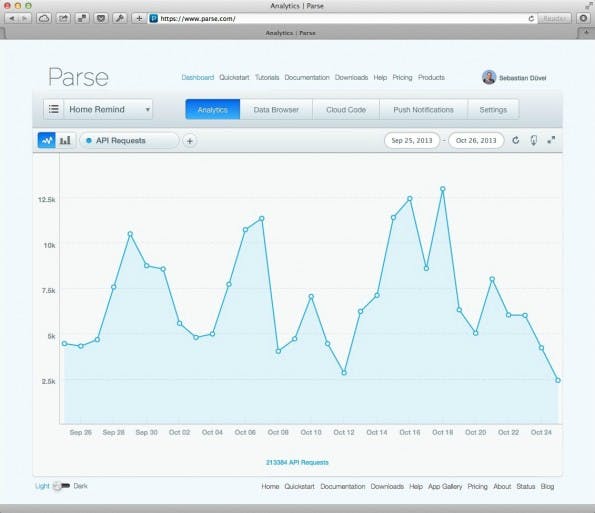
Task: Click the Light theme label
Action: (x=42, y=486)
